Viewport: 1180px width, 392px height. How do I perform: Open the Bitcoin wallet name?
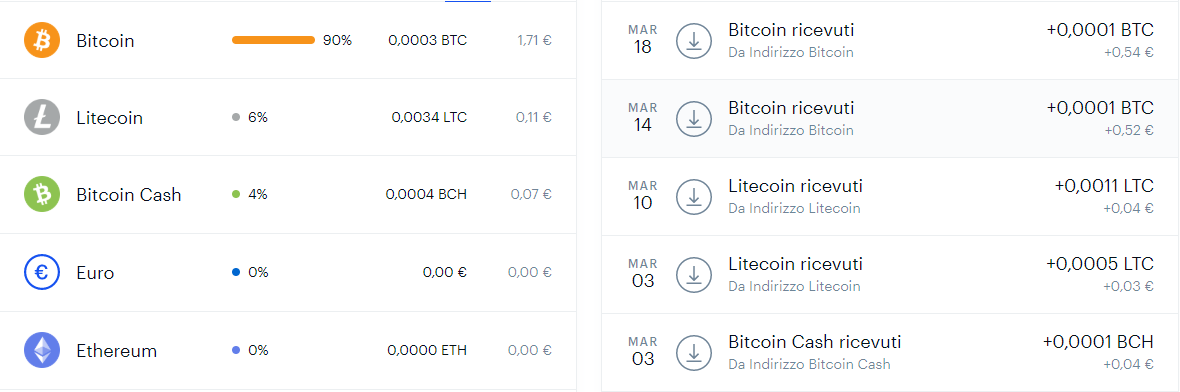tap(105, 41)
